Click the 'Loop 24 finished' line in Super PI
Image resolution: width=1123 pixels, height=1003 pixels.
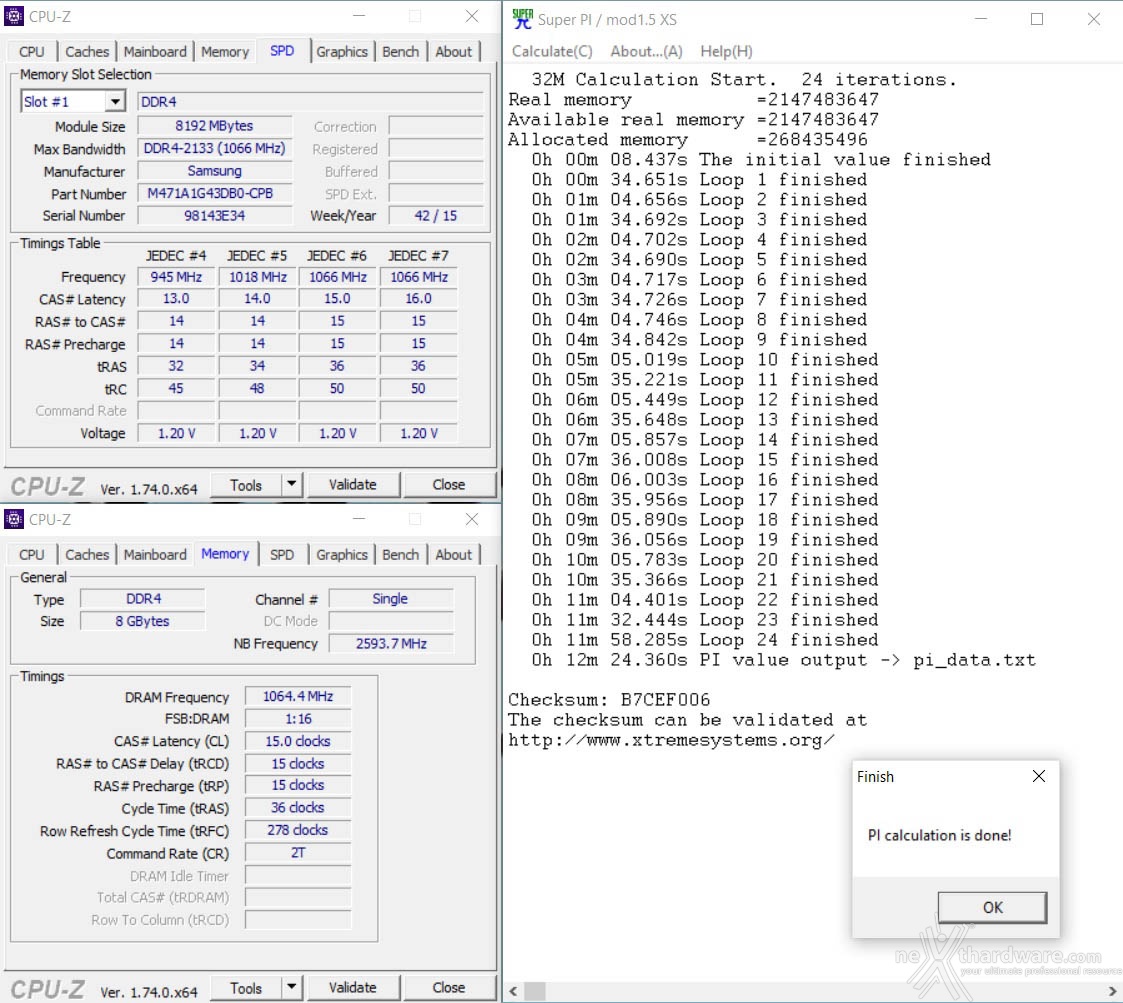point(705,640)
